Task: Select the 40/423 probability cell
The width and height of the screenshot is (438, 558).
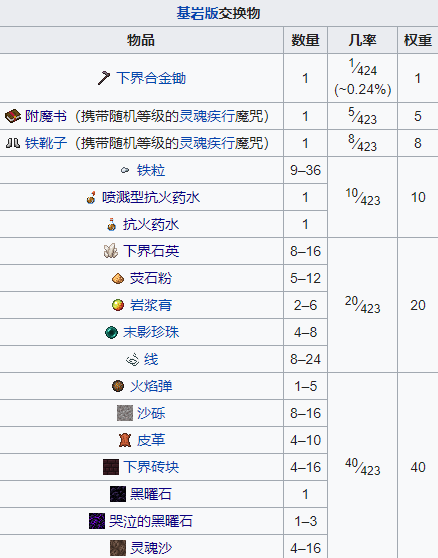Action: (x=362, y=466)
